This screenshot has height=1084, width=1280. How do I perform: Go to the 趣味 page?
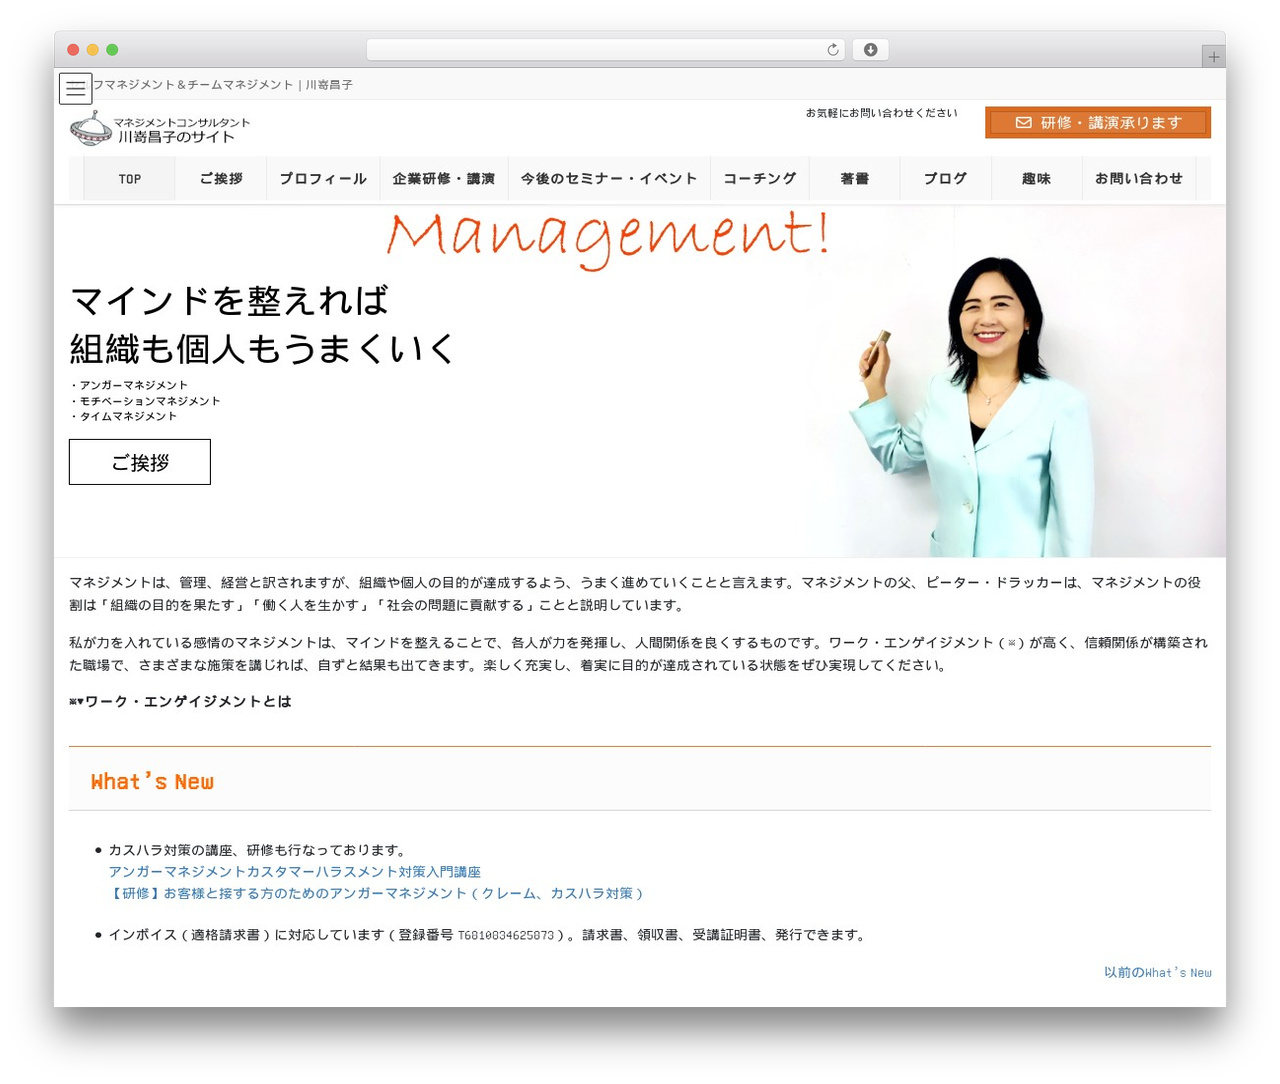point(1037,179)
